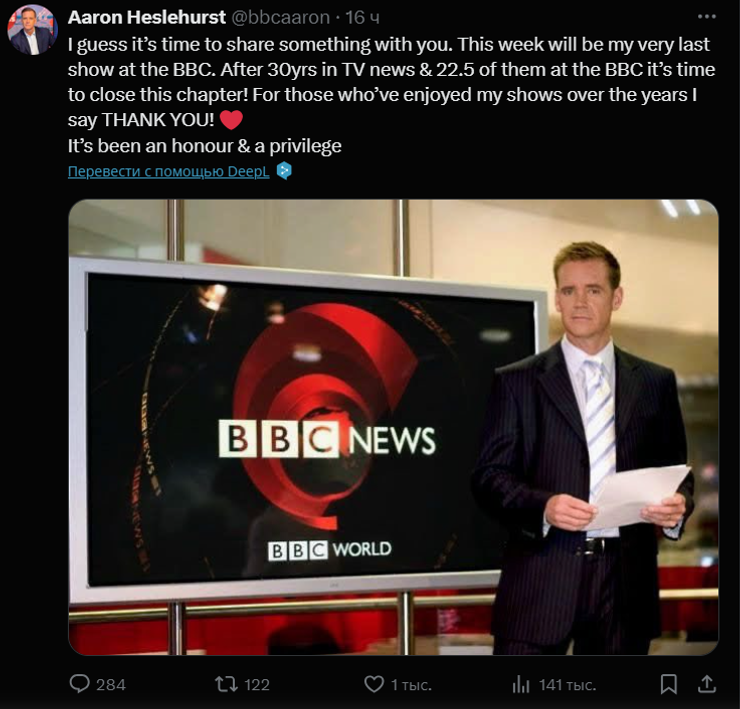Viewport: 740px width, 709px height.
Task: Open the share upload icon
Action: (706, 684)
